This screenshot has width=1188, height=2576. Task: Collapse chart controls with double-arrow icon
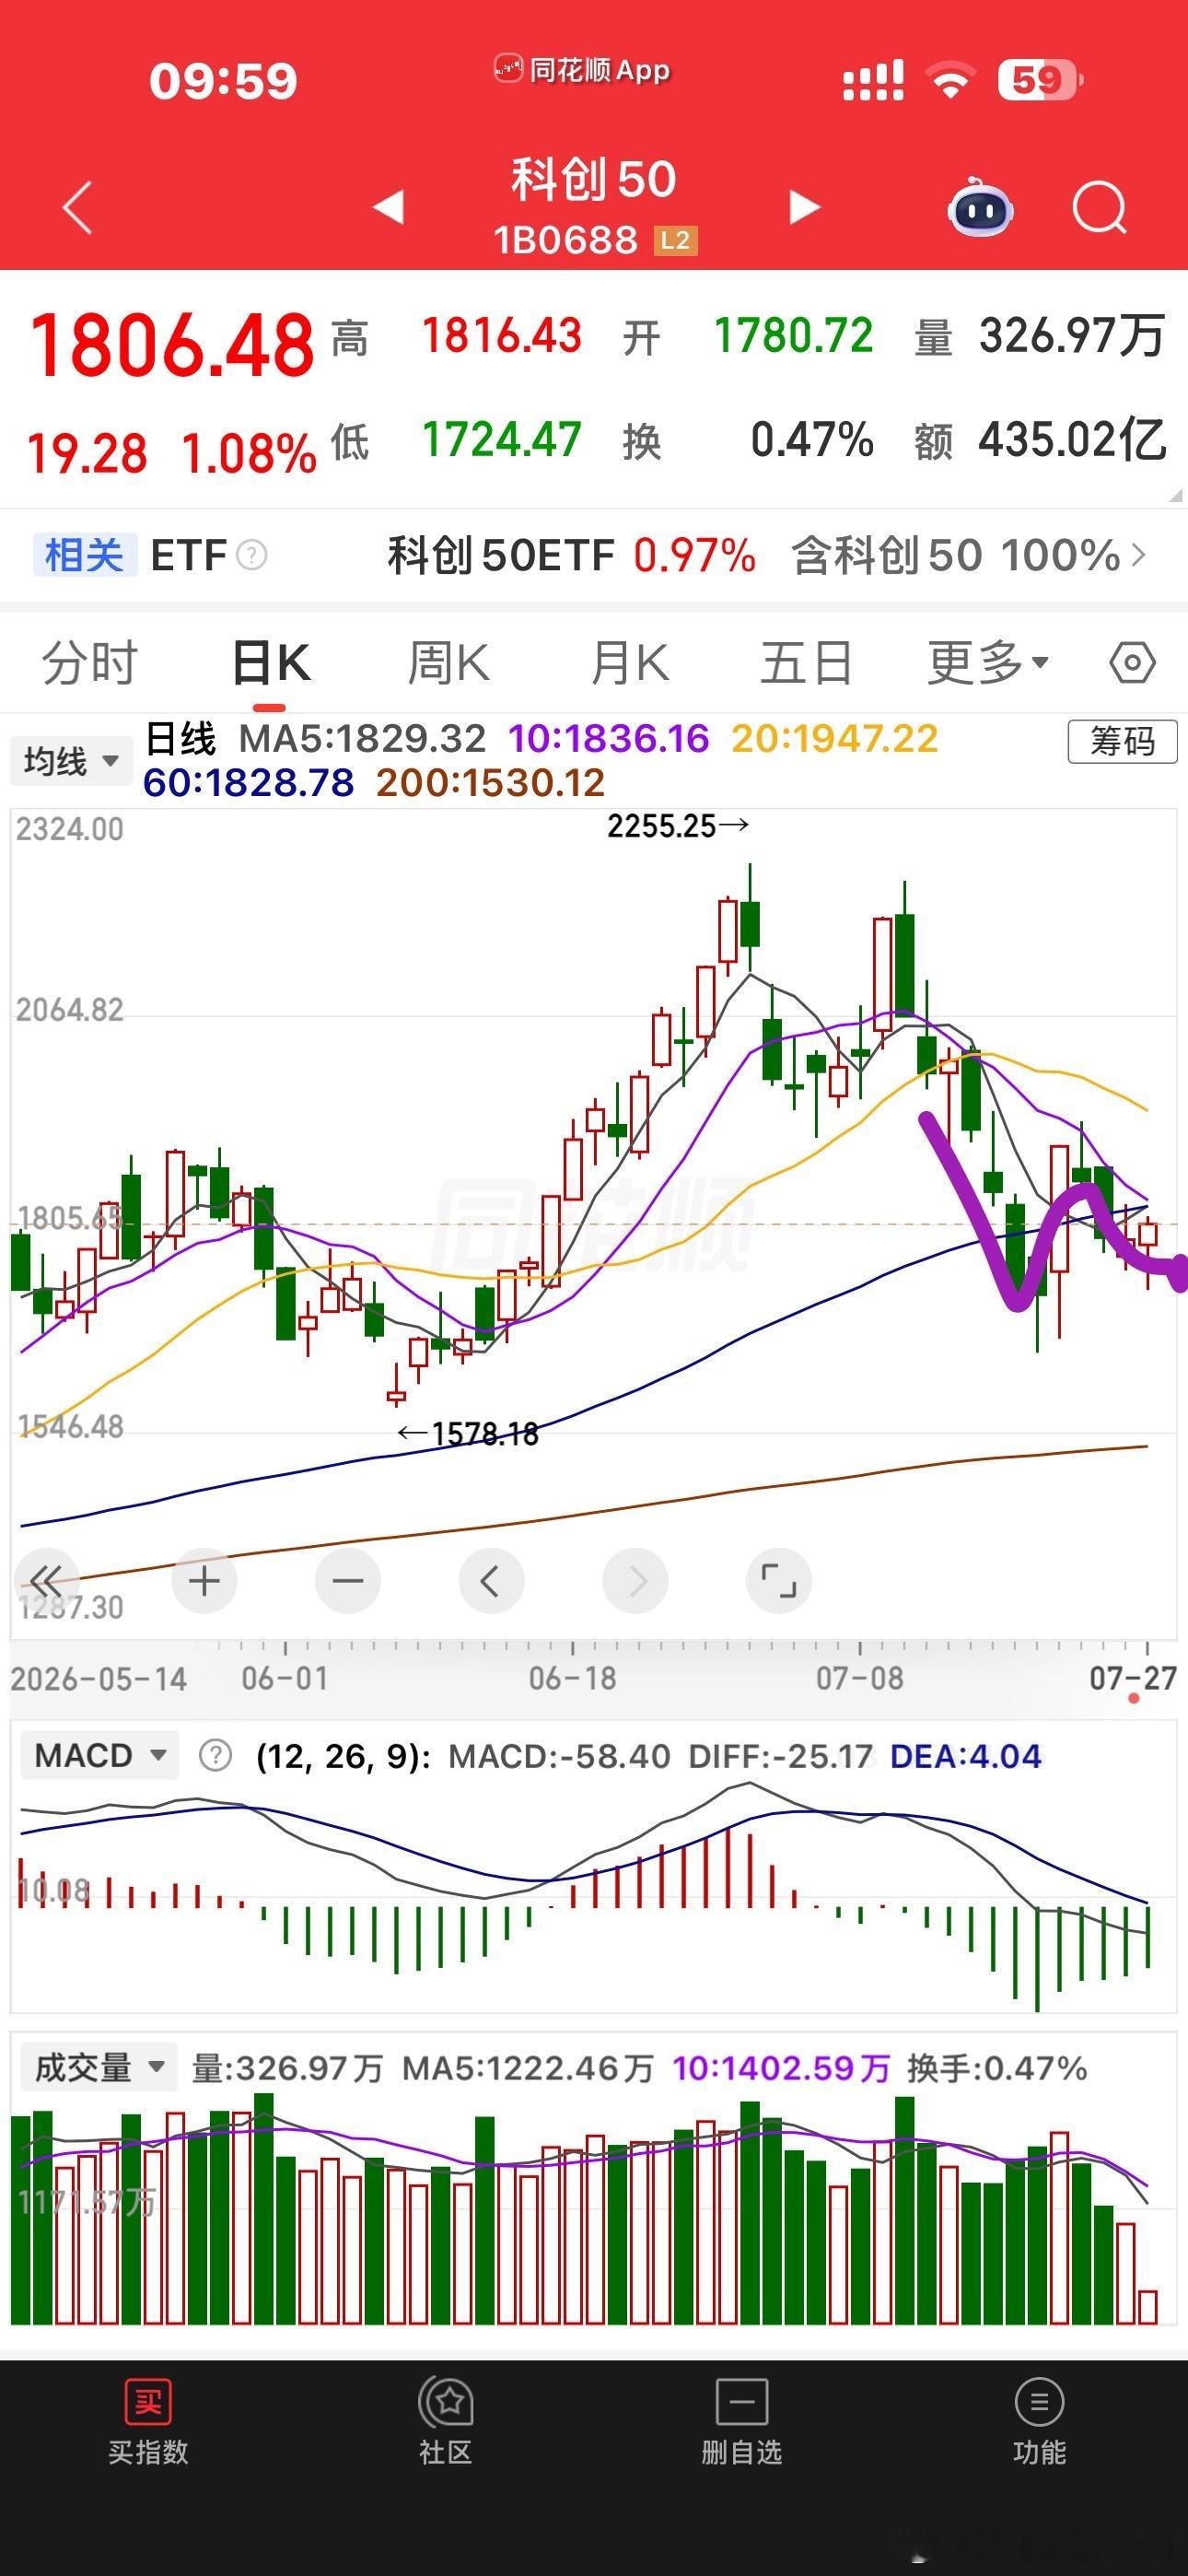46,1581
